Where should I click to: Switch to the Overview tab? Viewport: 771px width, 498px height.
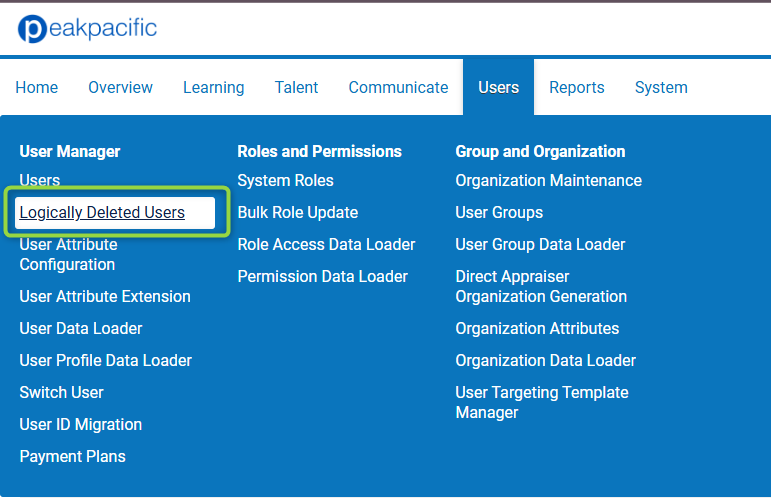click(x=120, y=88)
